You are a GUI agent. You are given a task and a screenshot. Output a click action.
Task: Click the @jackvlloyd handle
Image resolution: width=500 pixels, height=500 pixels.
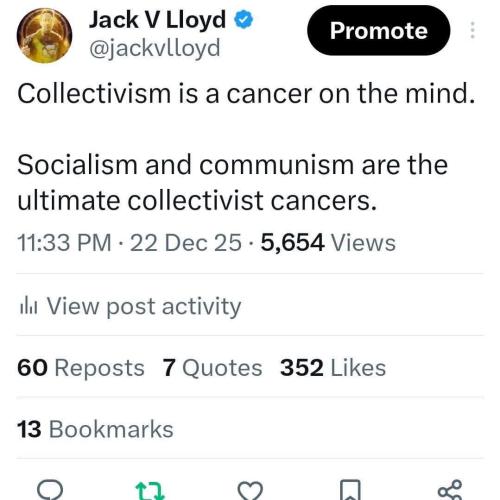point(155,48)
